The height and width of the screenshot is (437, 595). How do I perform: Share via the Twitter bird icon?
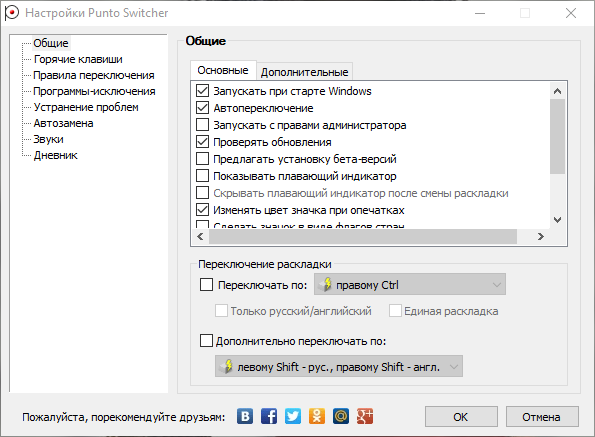[x=293, y=417]
